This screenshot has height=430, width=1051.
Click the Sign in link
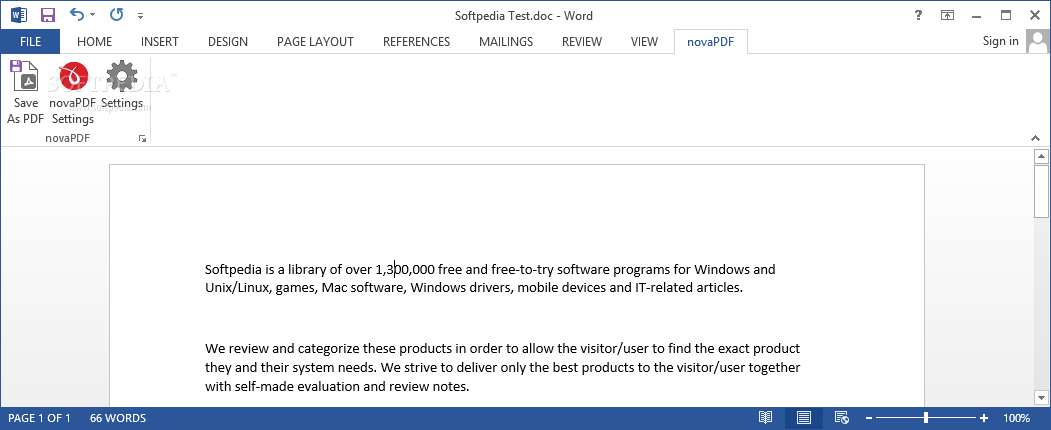pyautogui.click(x=1000, y=41)
